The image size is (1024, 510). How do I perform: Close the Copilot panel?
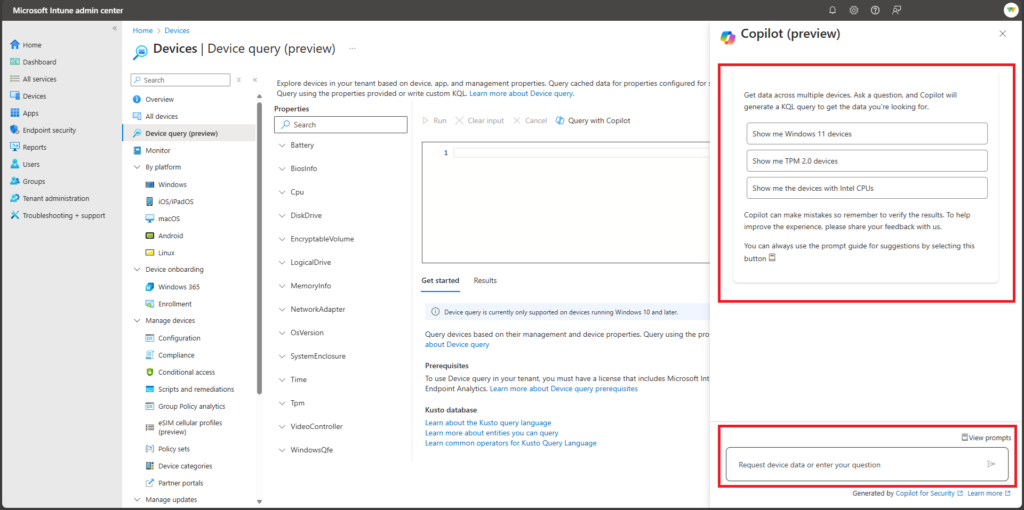tap(1002, 34)
